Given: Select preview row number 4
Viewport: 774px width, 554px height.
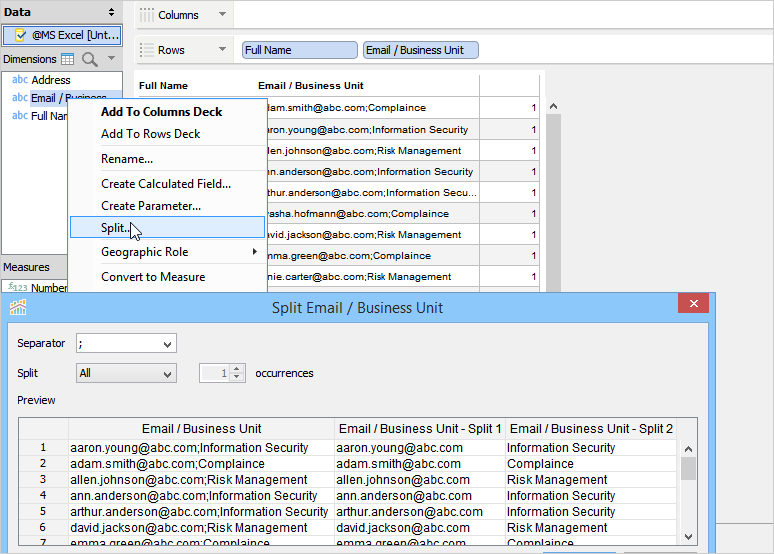Looking at the screenshot, I should [x=43, y=495].
